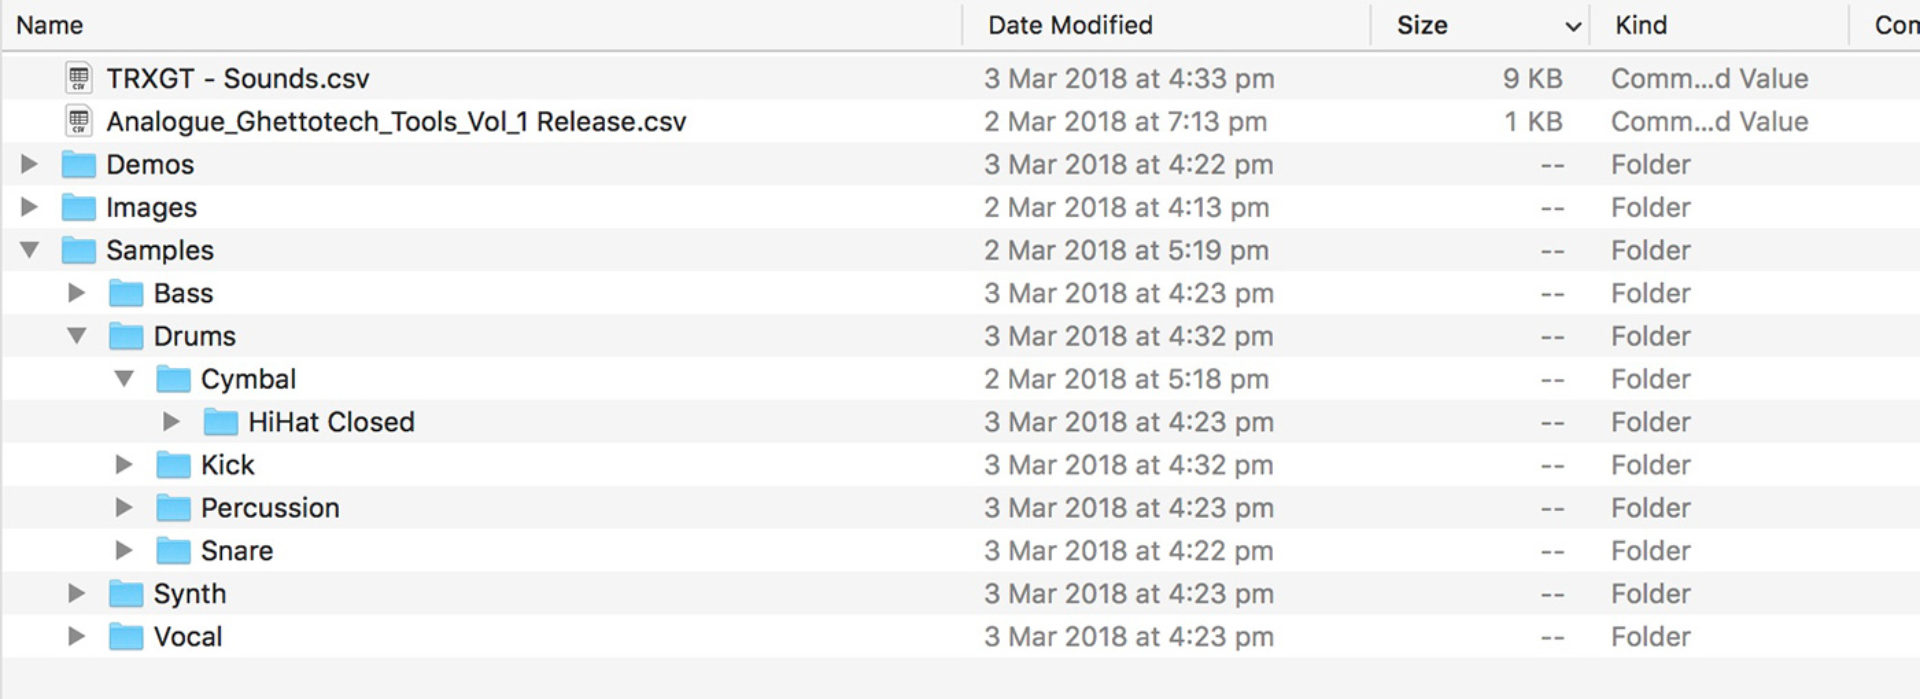This screenshot has height=699, width=1920.
Task: Sort by the Name column header
Action: [50, 25]
